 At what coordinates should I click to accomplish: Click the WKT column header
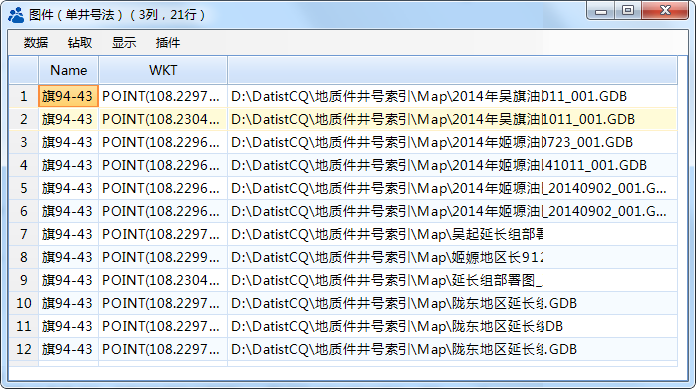[163, 70]
